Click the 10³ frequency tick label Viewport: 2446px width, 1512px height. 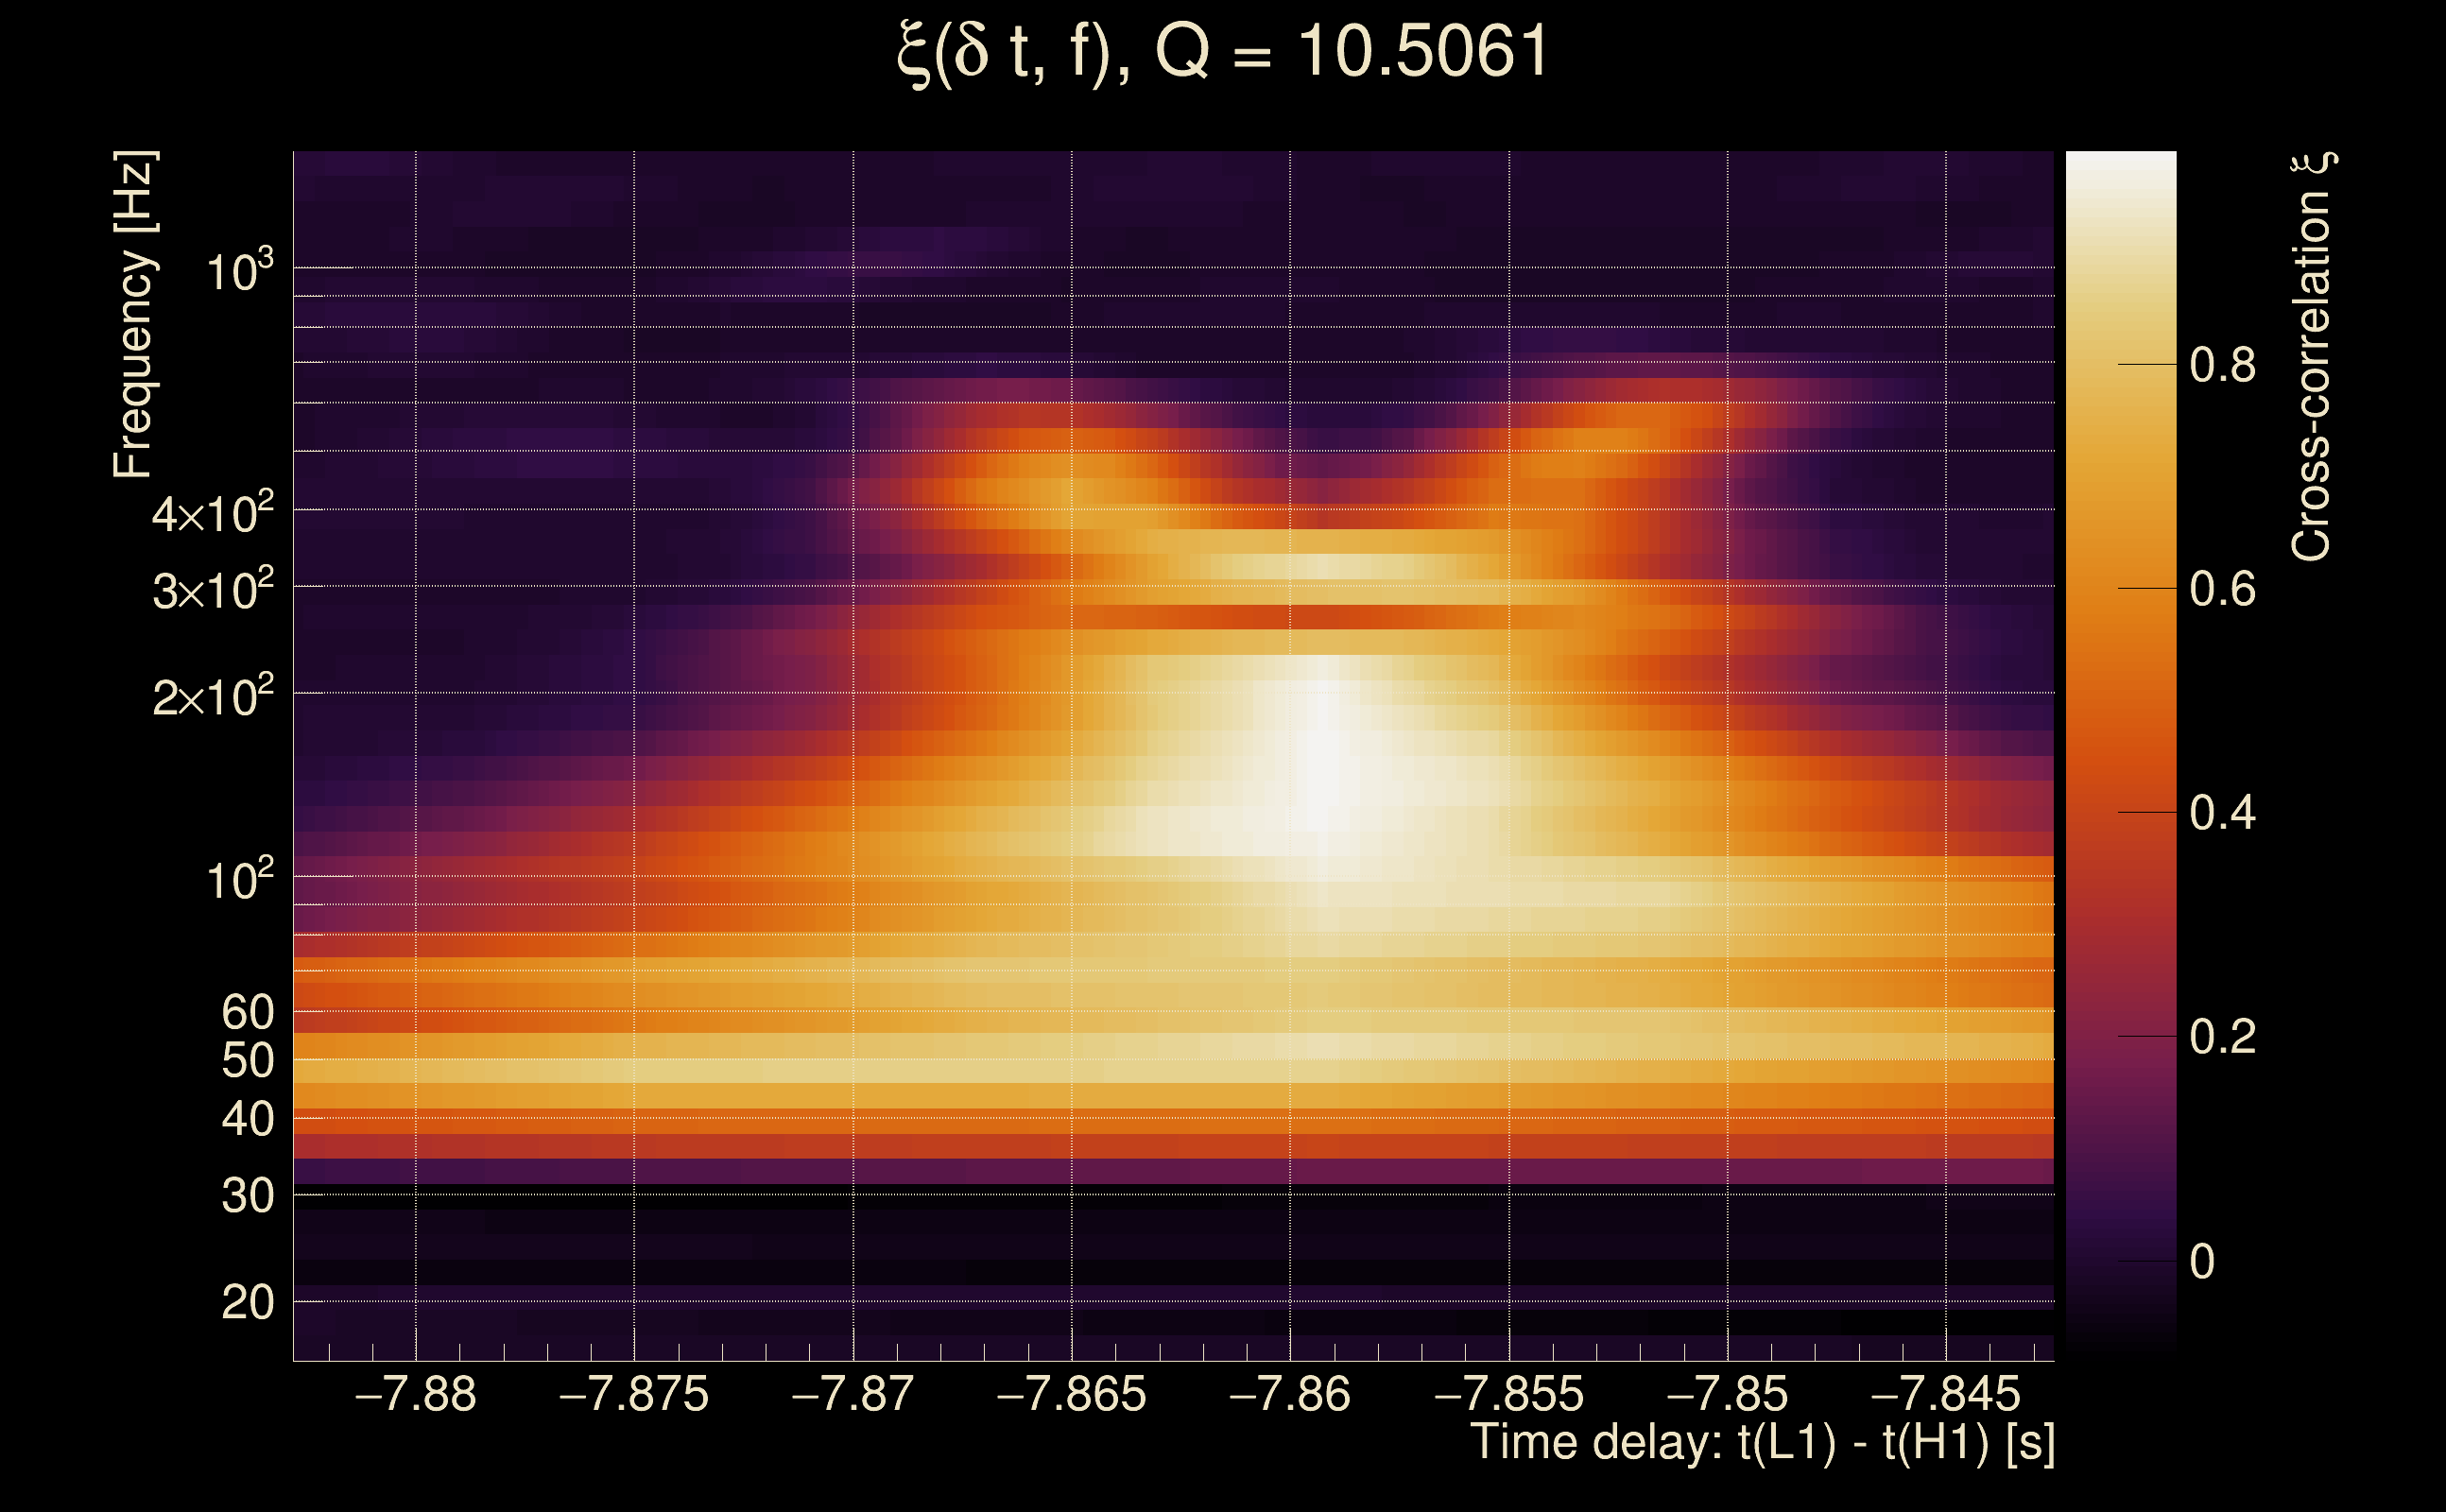[238, 271]
